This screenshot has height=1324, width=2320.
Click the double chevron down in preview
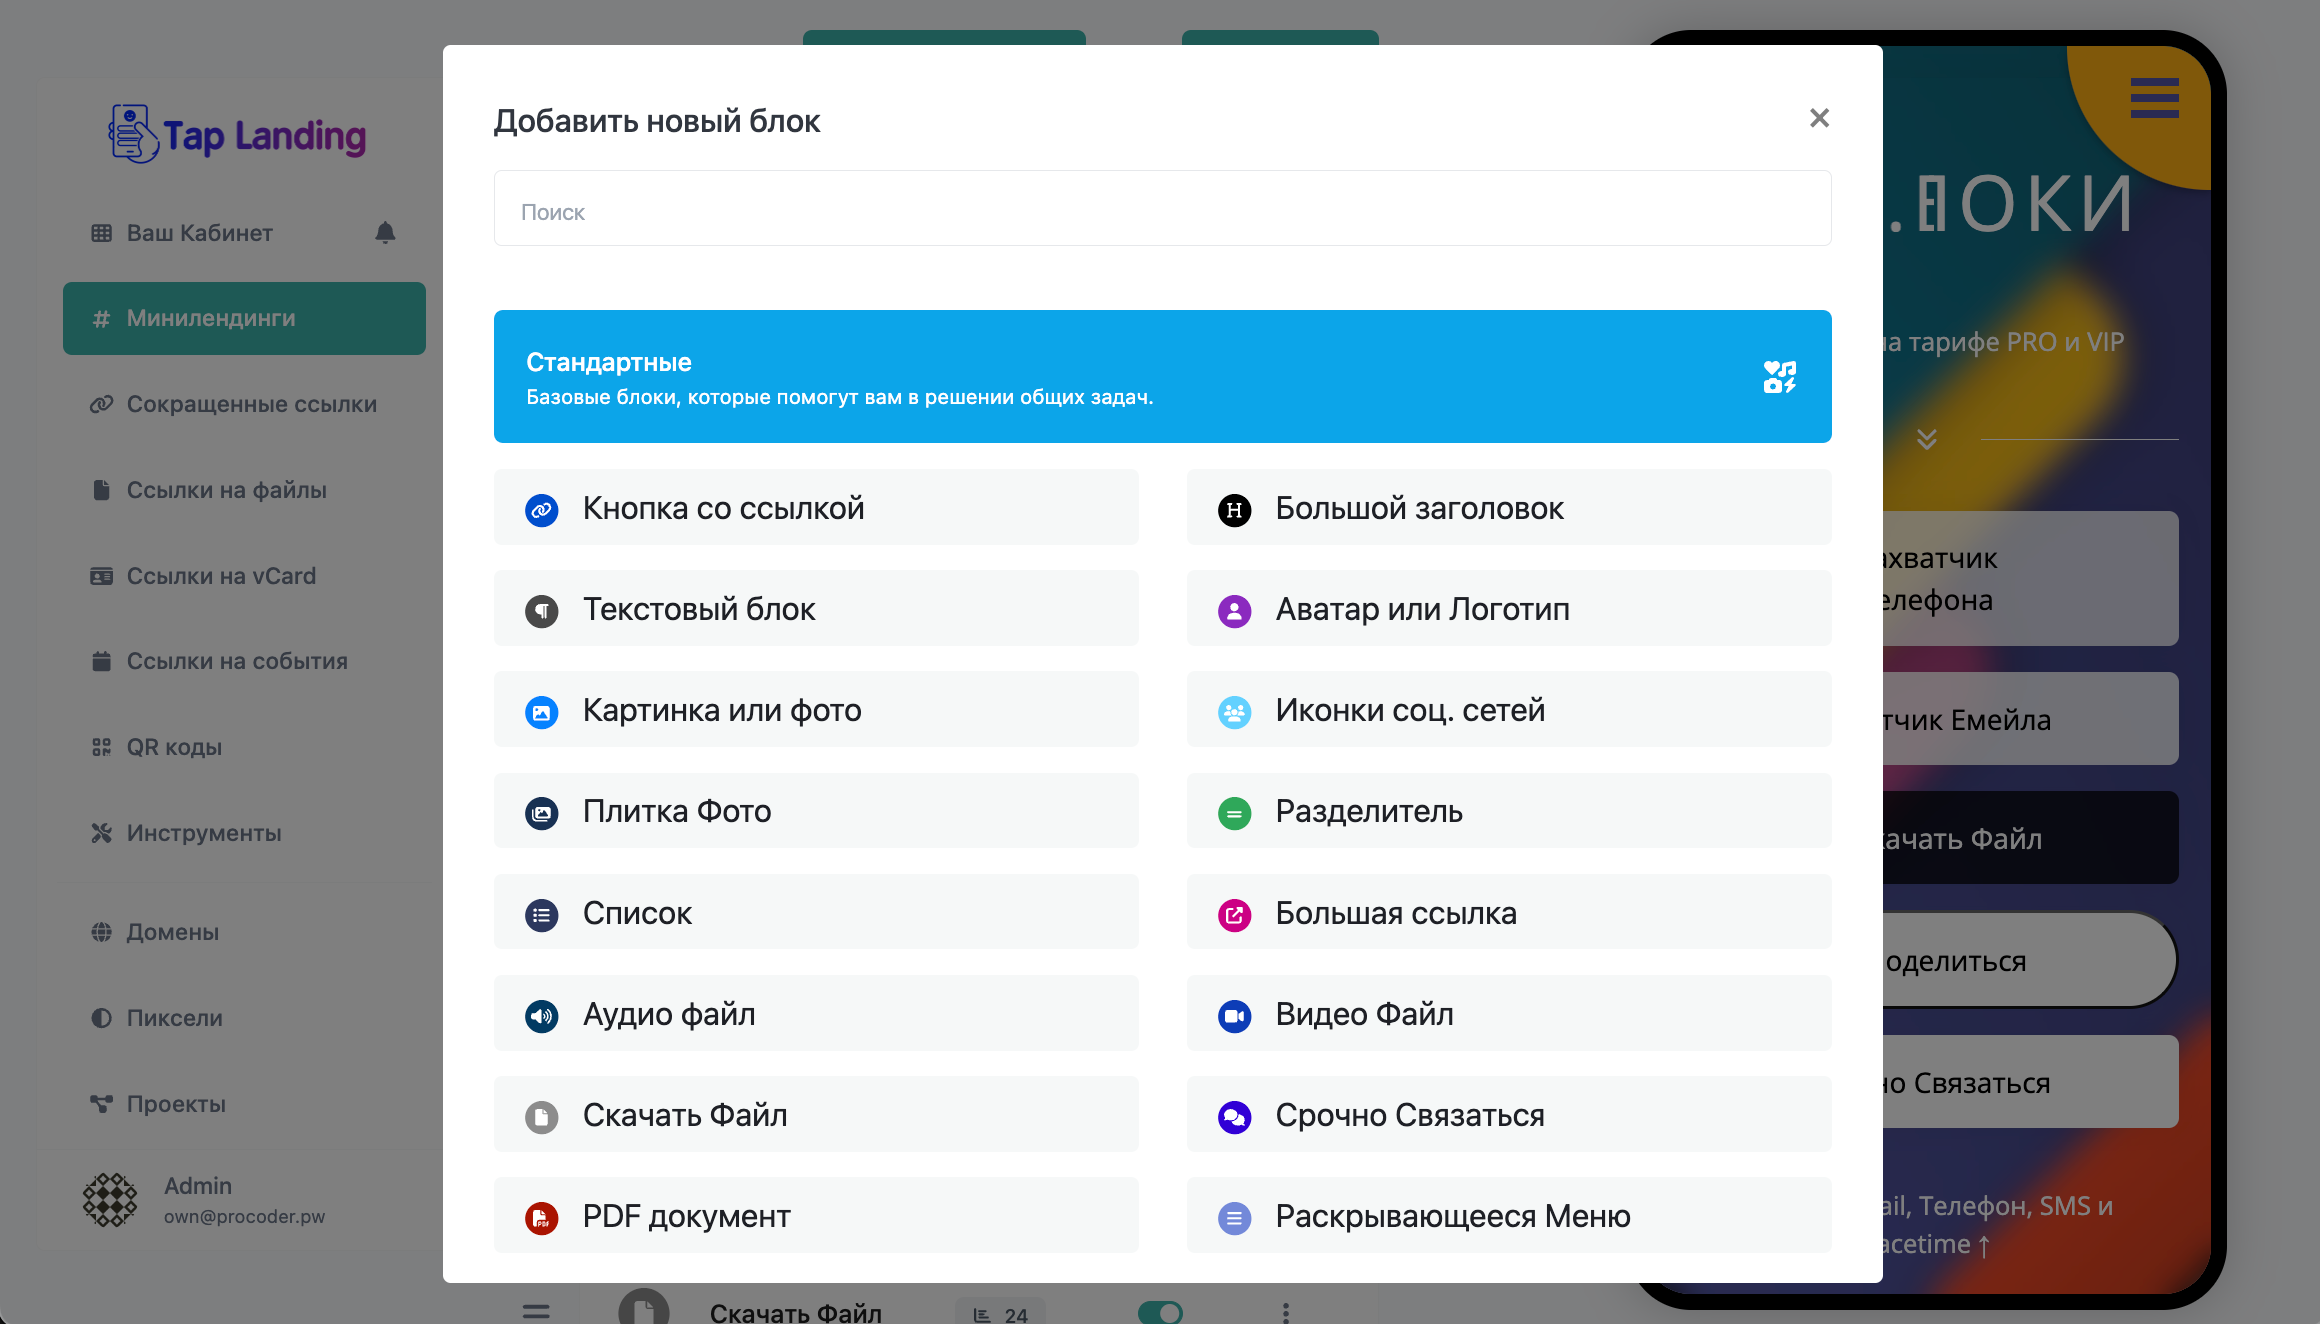(x=1926, y=439)
